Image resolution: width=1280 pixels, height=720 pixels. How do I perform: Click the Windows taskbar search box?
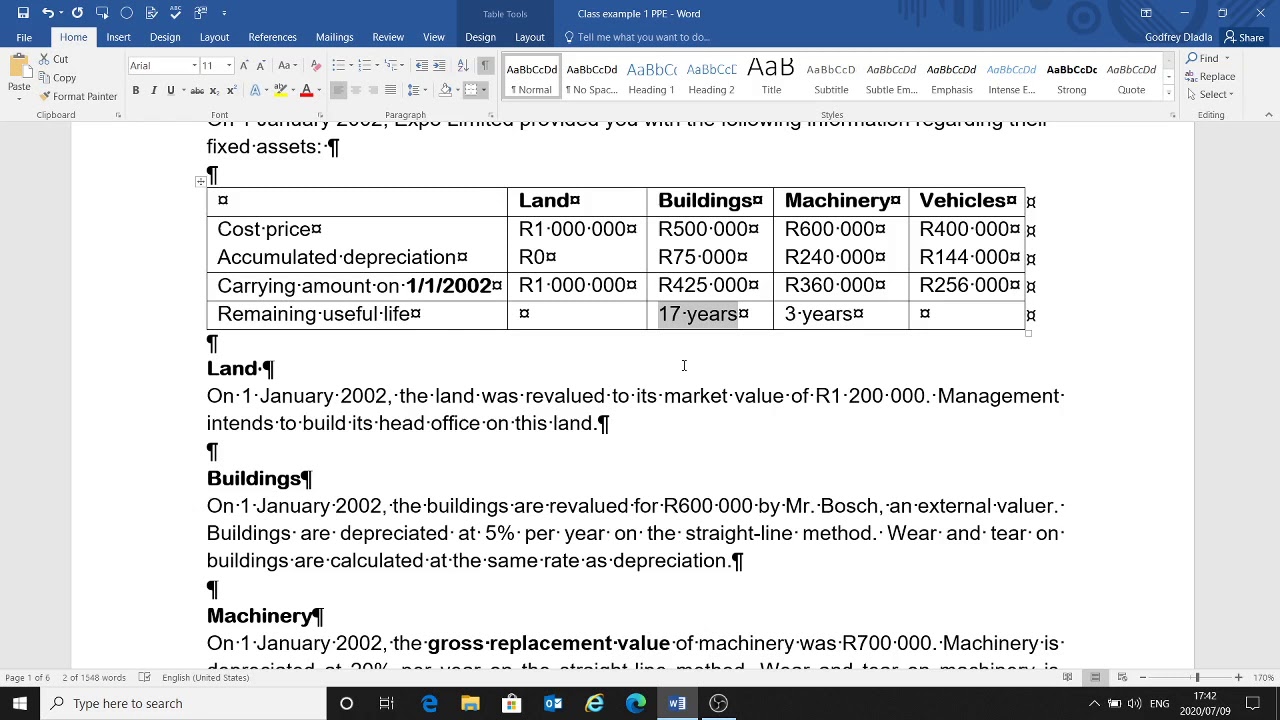point(183,703)
